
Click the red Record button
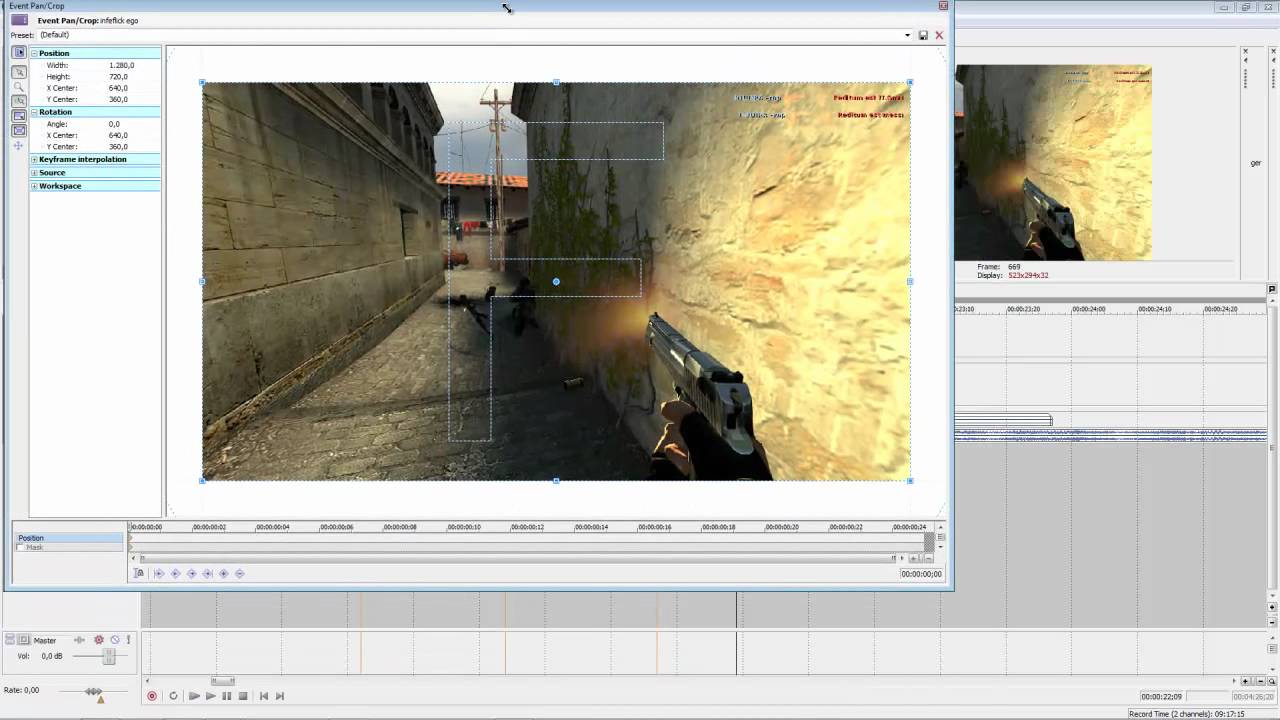[x=152, y=696]
